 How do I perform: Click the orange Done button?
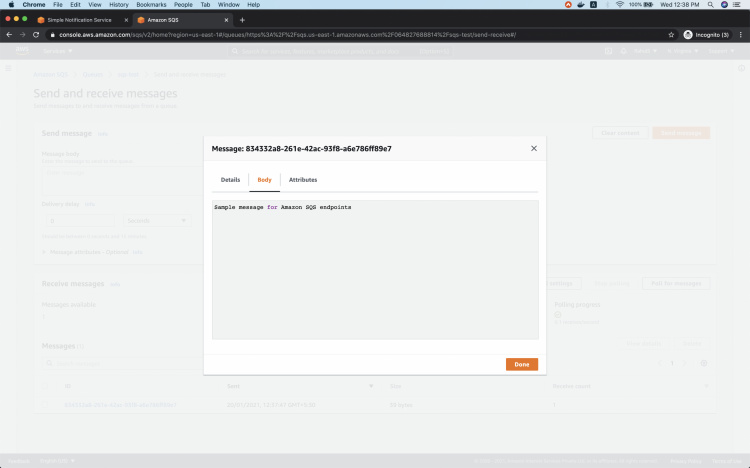pos(521,364)
